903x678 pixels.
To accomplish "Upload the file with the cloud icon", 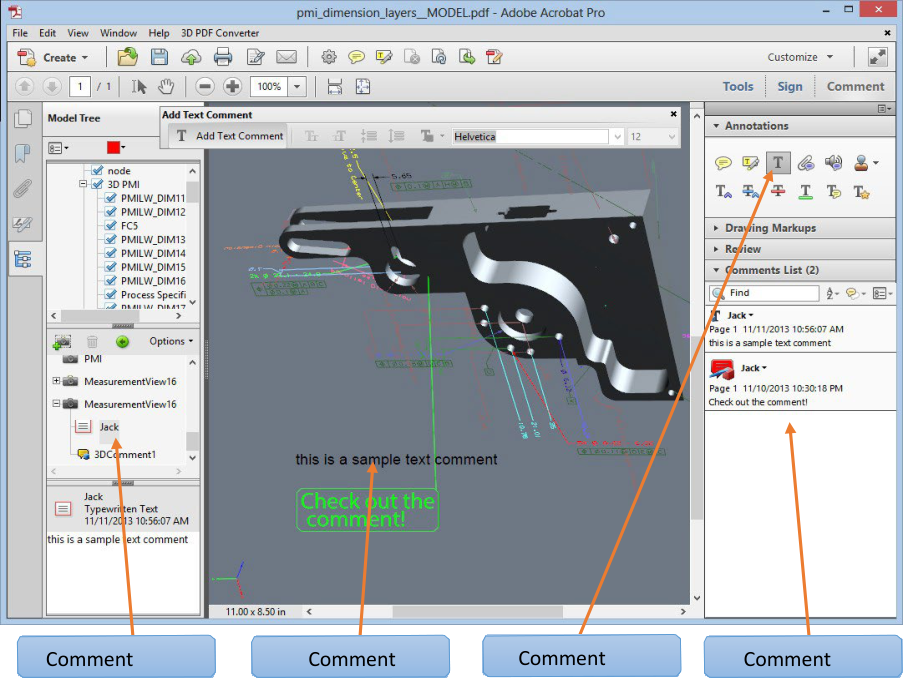I will tap(191, 57).
